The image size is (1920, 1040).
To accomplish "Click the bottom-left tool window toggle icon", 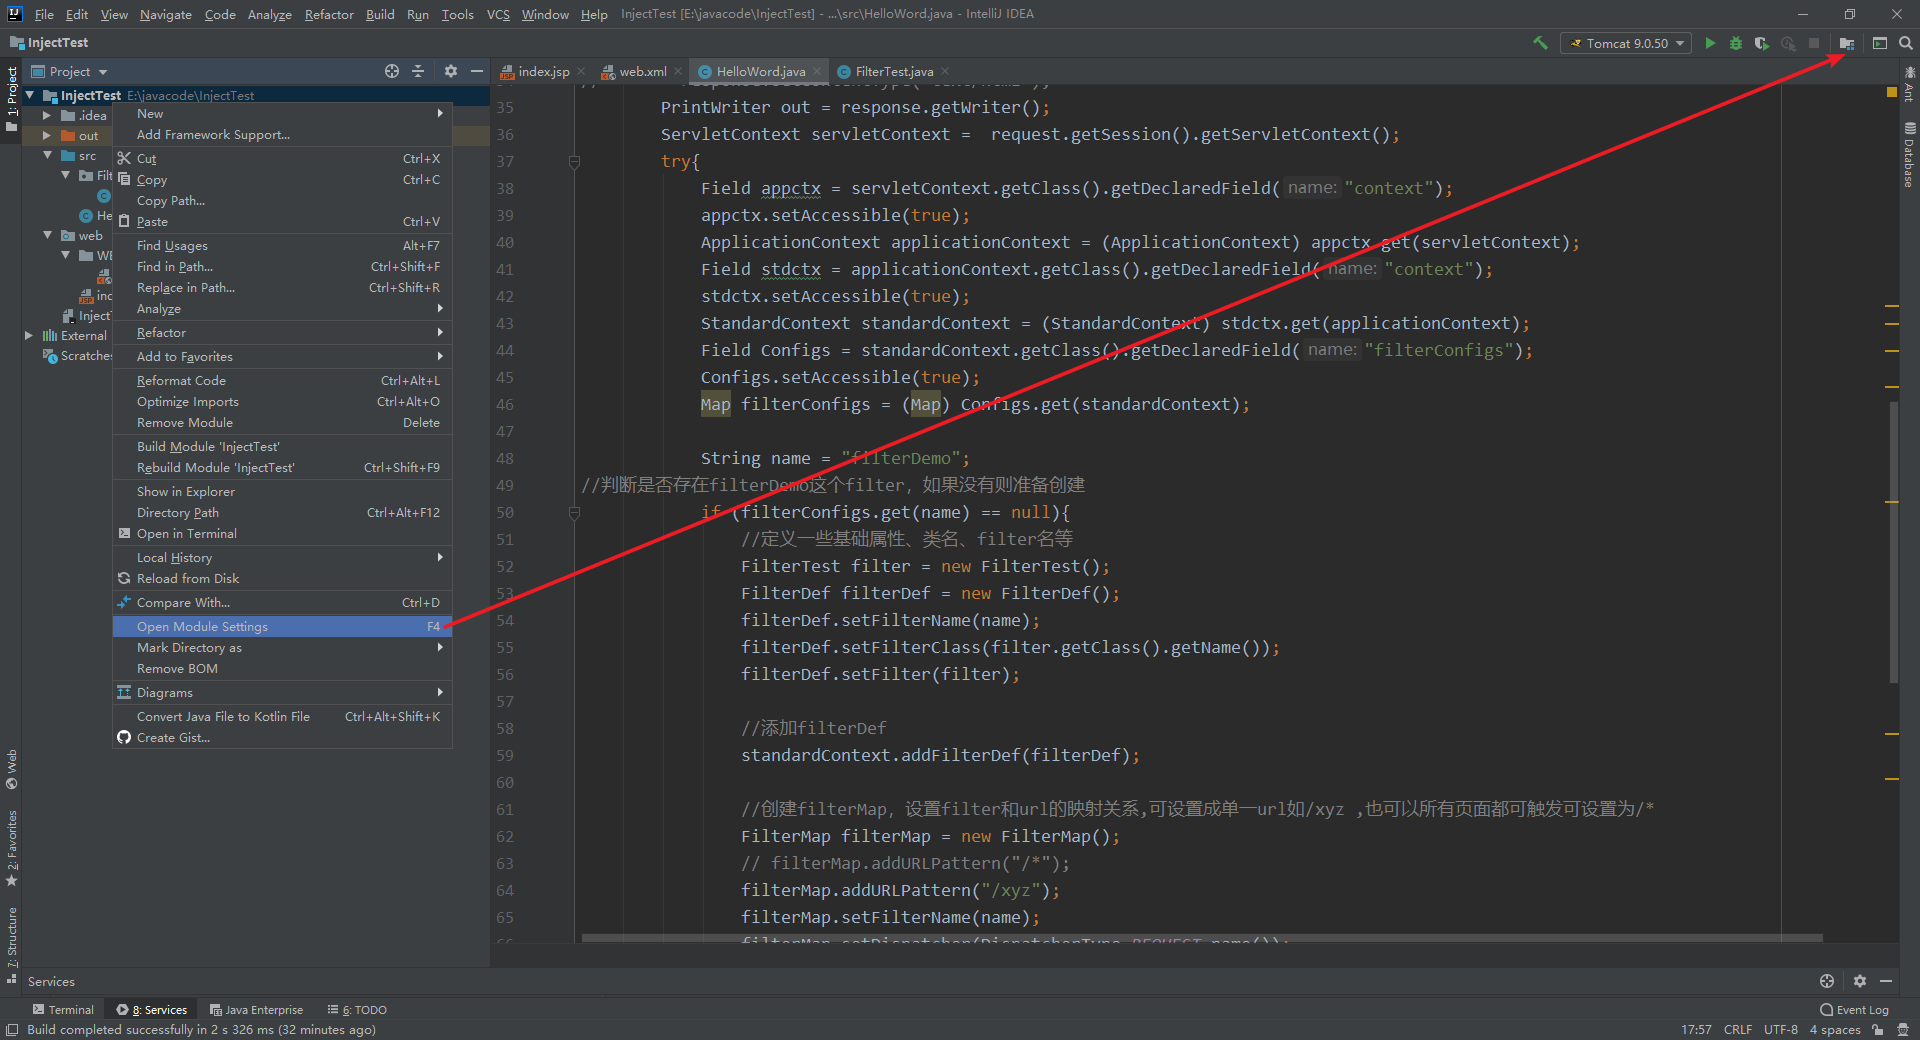I will click(x=12, y=1029).
